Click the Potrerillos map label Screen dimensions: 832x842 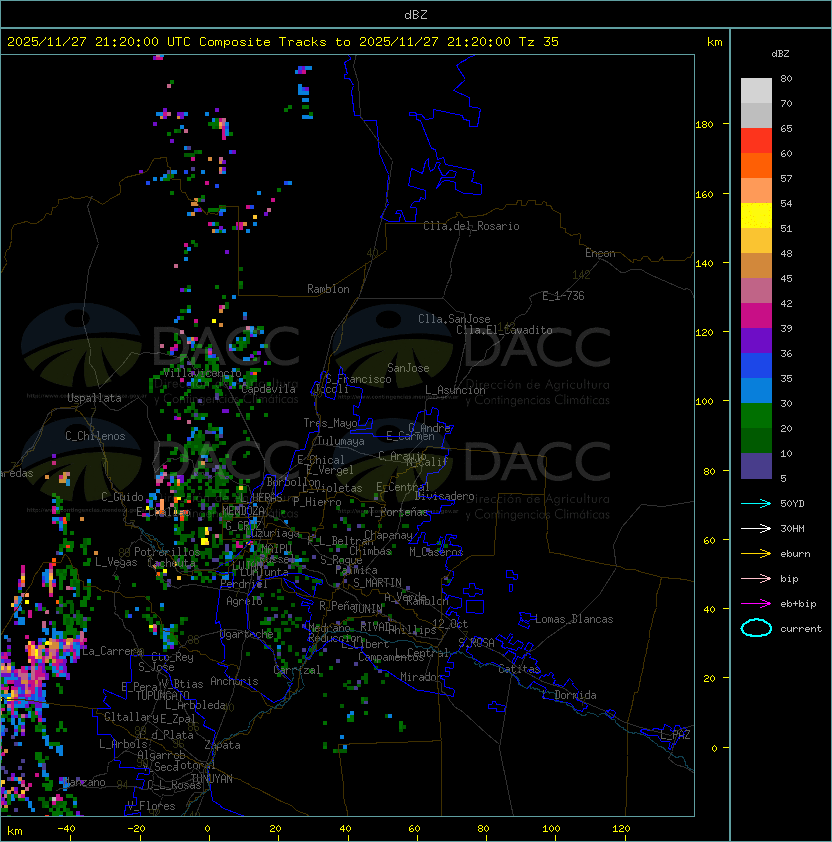[x=167, y=552]
